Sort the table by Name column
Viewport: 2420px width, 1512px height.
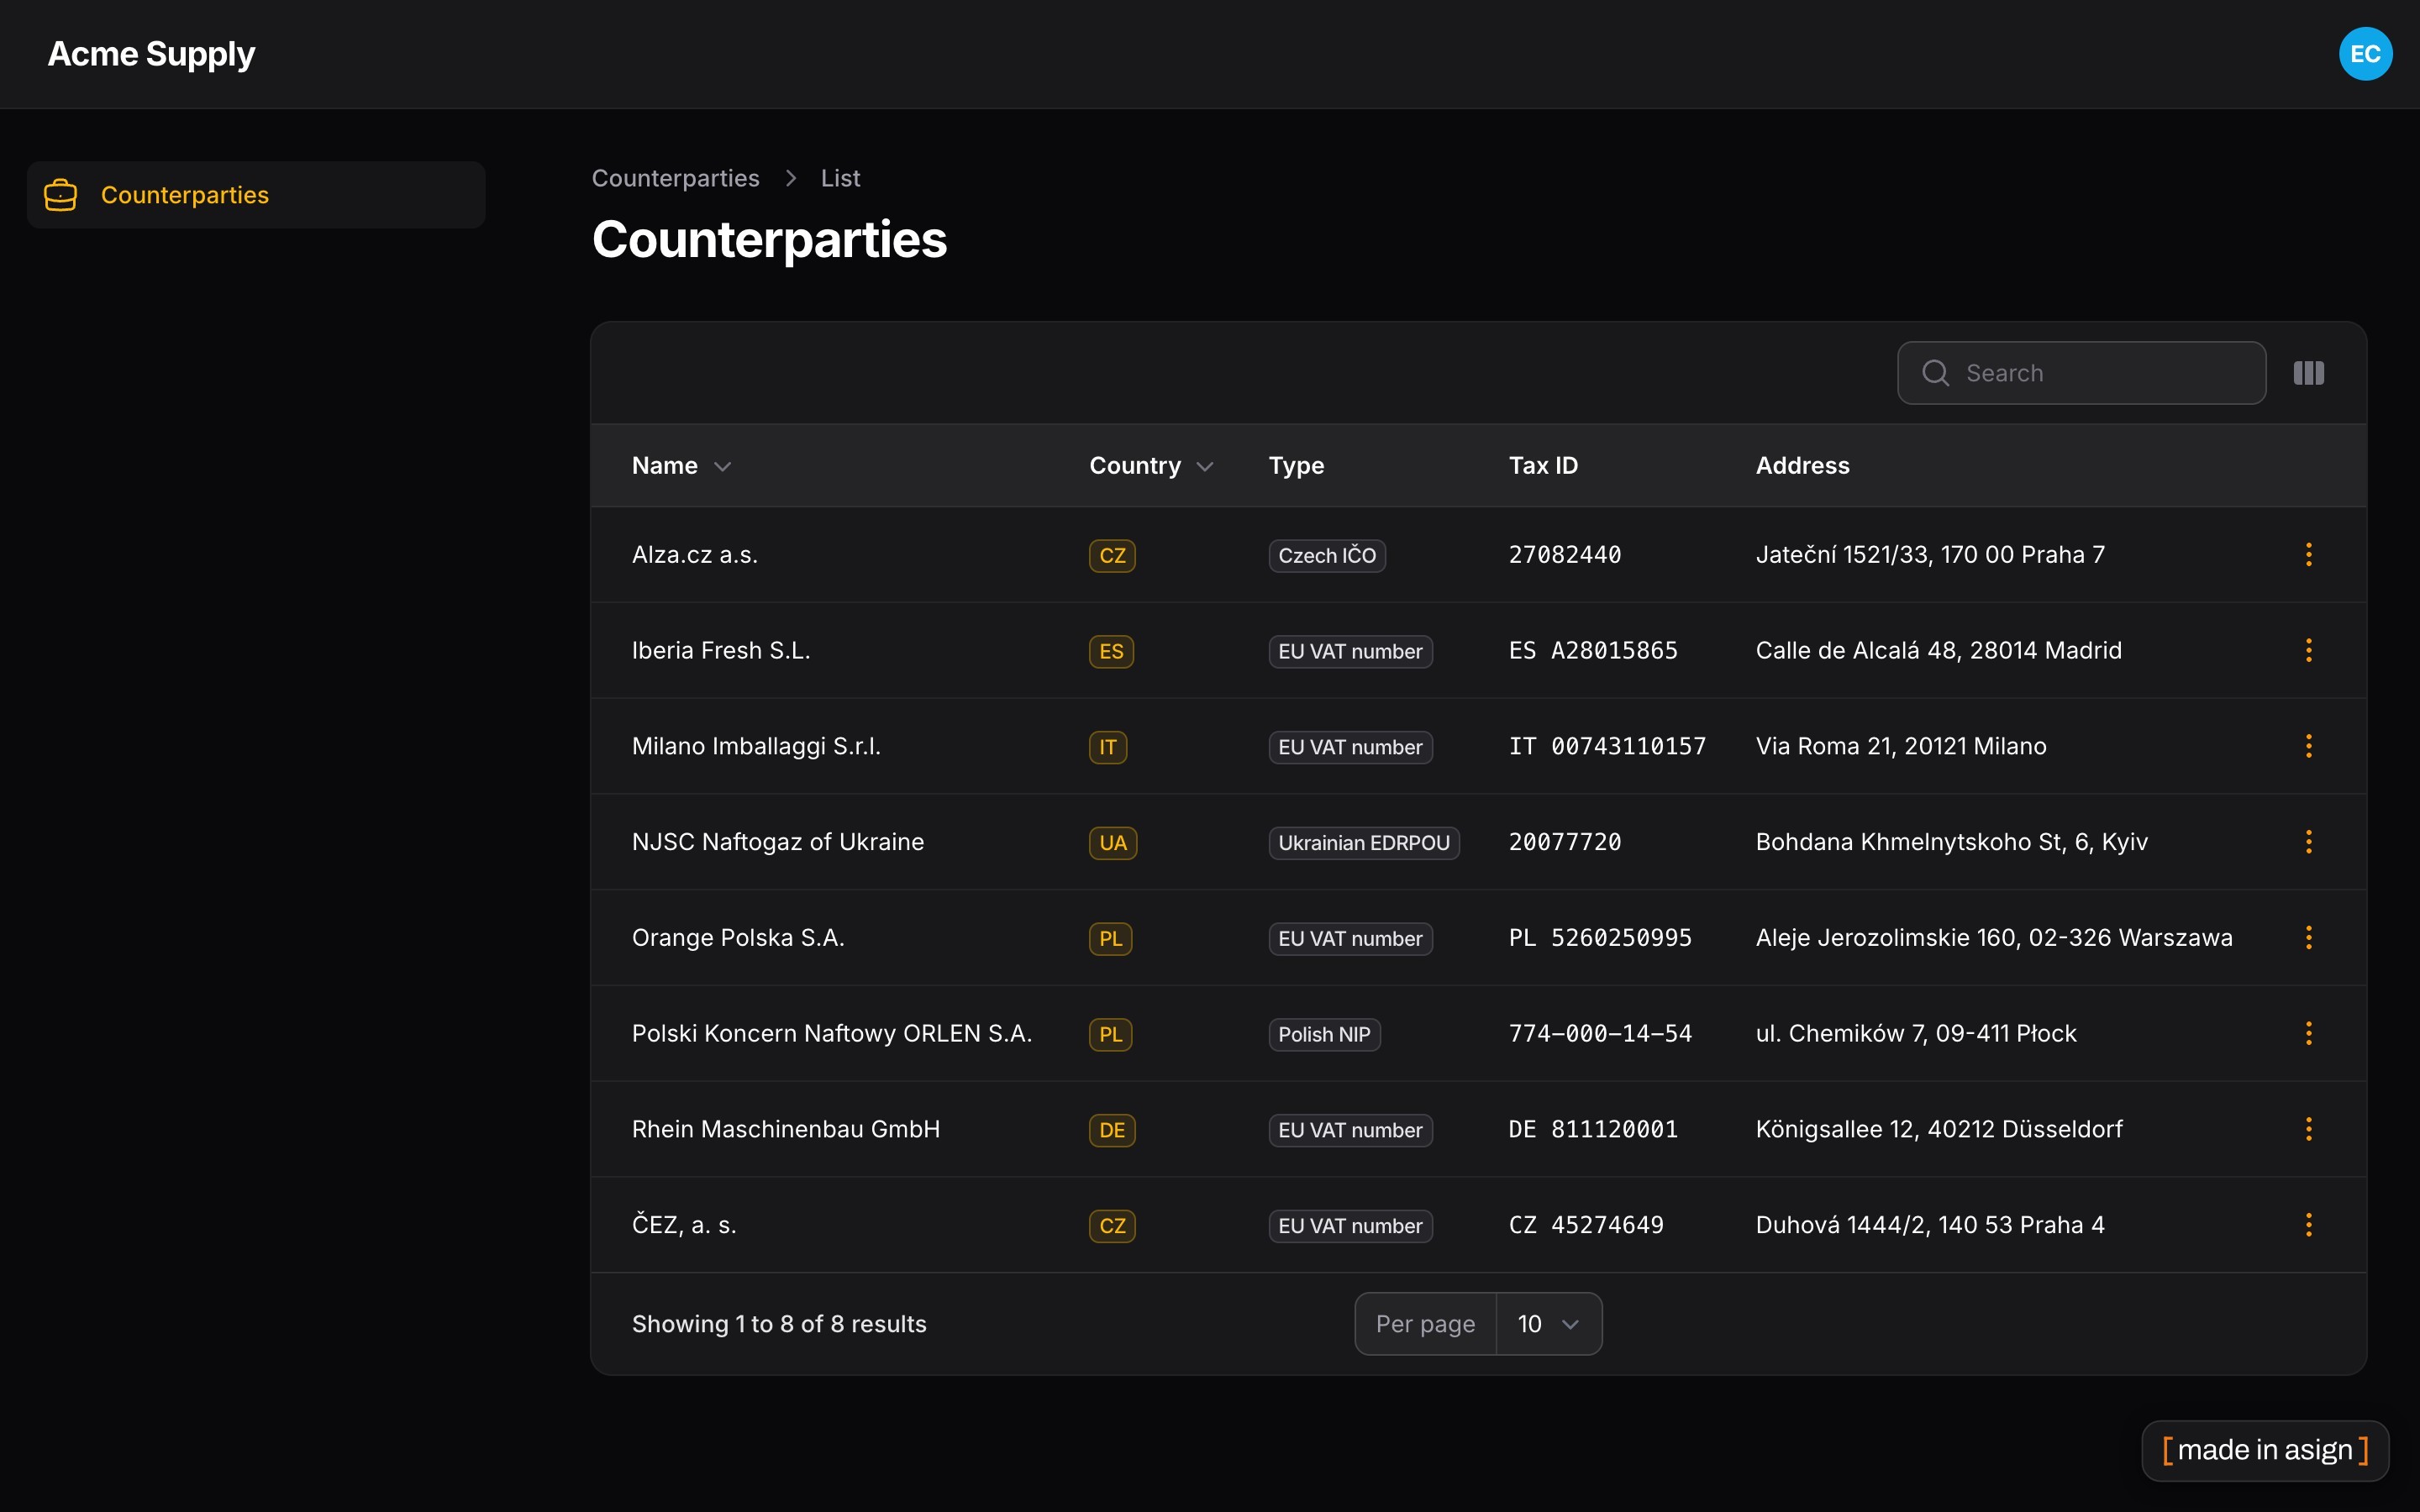click(x=682, y=466)
